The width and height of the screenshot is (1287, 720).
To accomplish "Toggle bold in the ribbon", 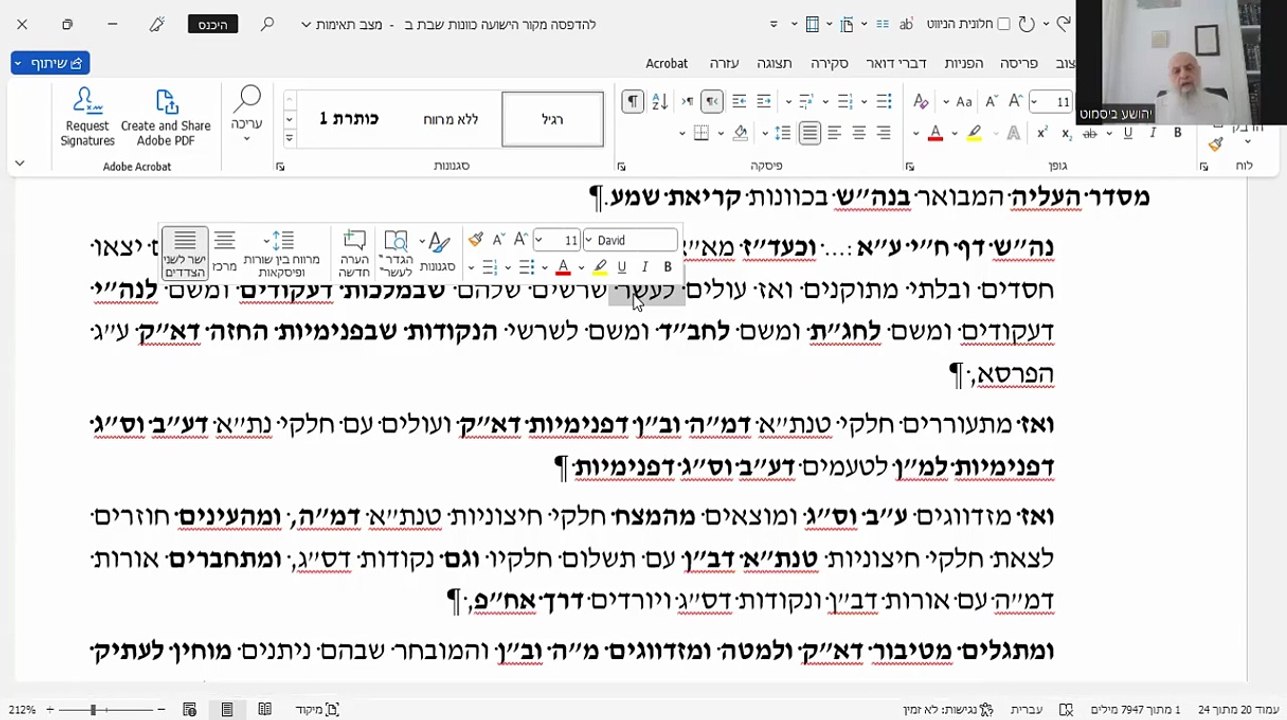I will 1177,133.
